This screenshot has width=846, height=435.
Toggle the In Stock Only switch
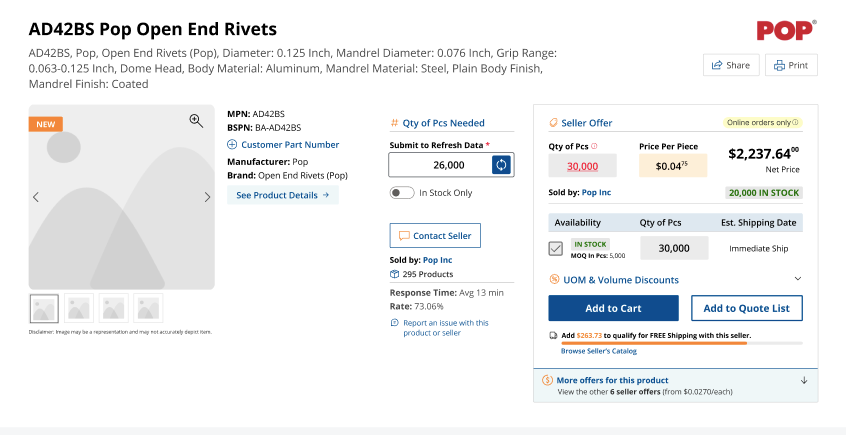(402, 193)
